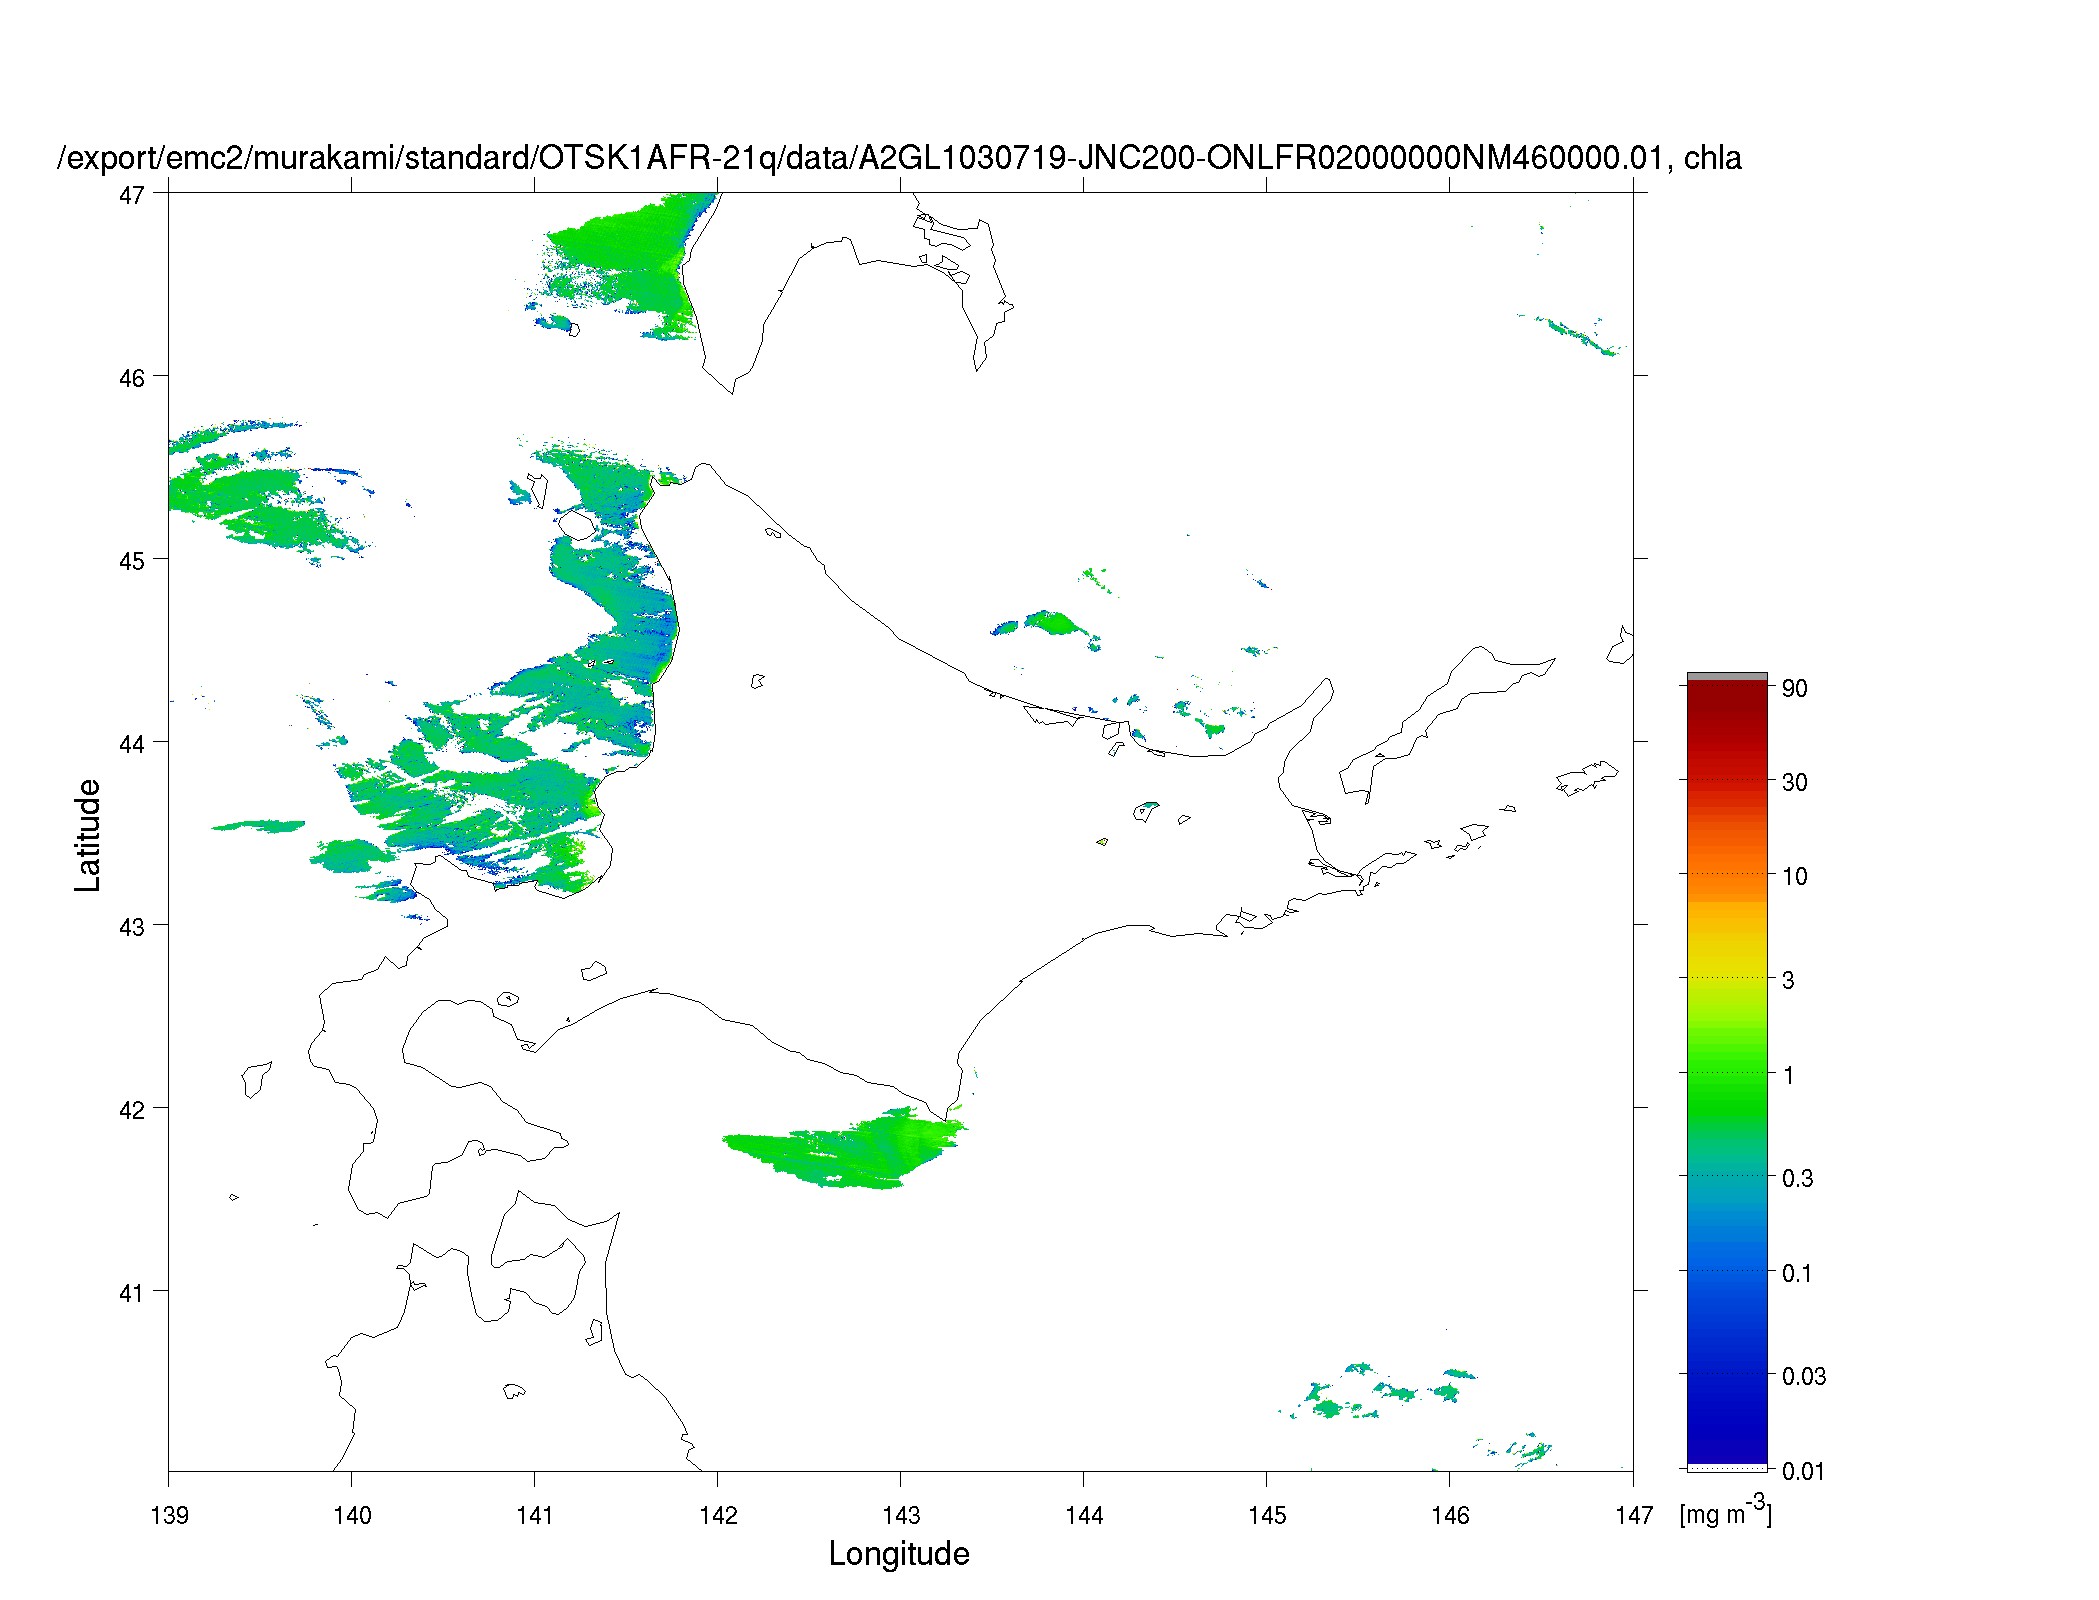Click colorbar label 30
Screen dimensions: 2099x1600
click(x=1794, y=782)
